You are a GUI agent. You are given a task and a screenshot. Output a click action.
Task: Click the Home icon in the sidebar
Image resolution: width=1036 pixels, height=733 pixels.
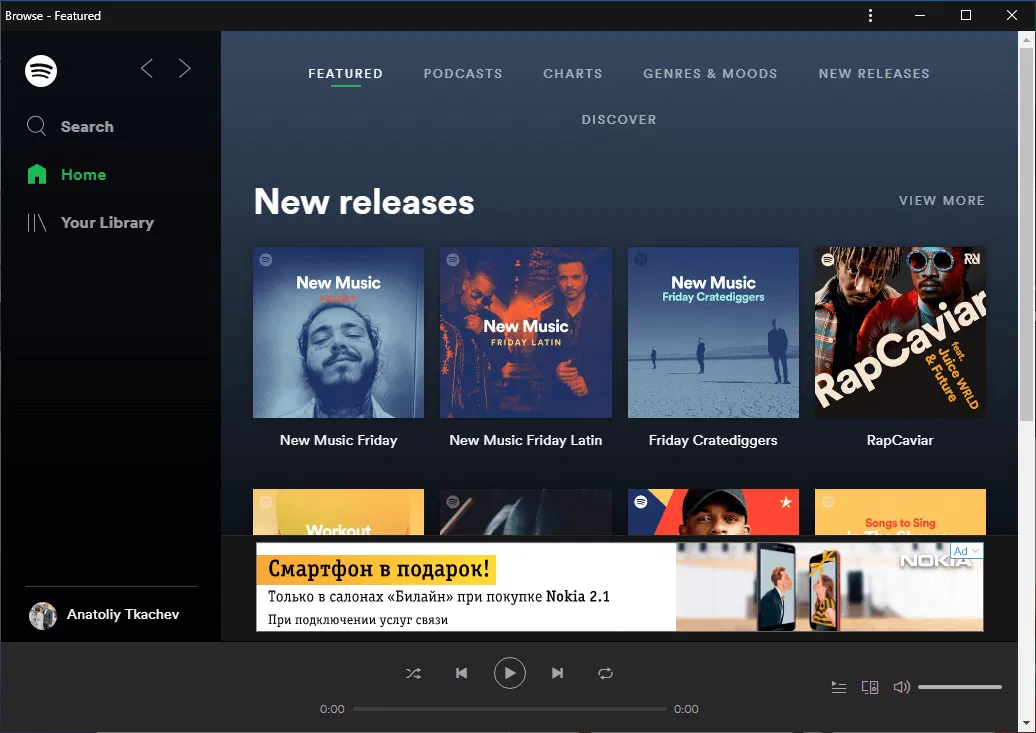[37, 173]
